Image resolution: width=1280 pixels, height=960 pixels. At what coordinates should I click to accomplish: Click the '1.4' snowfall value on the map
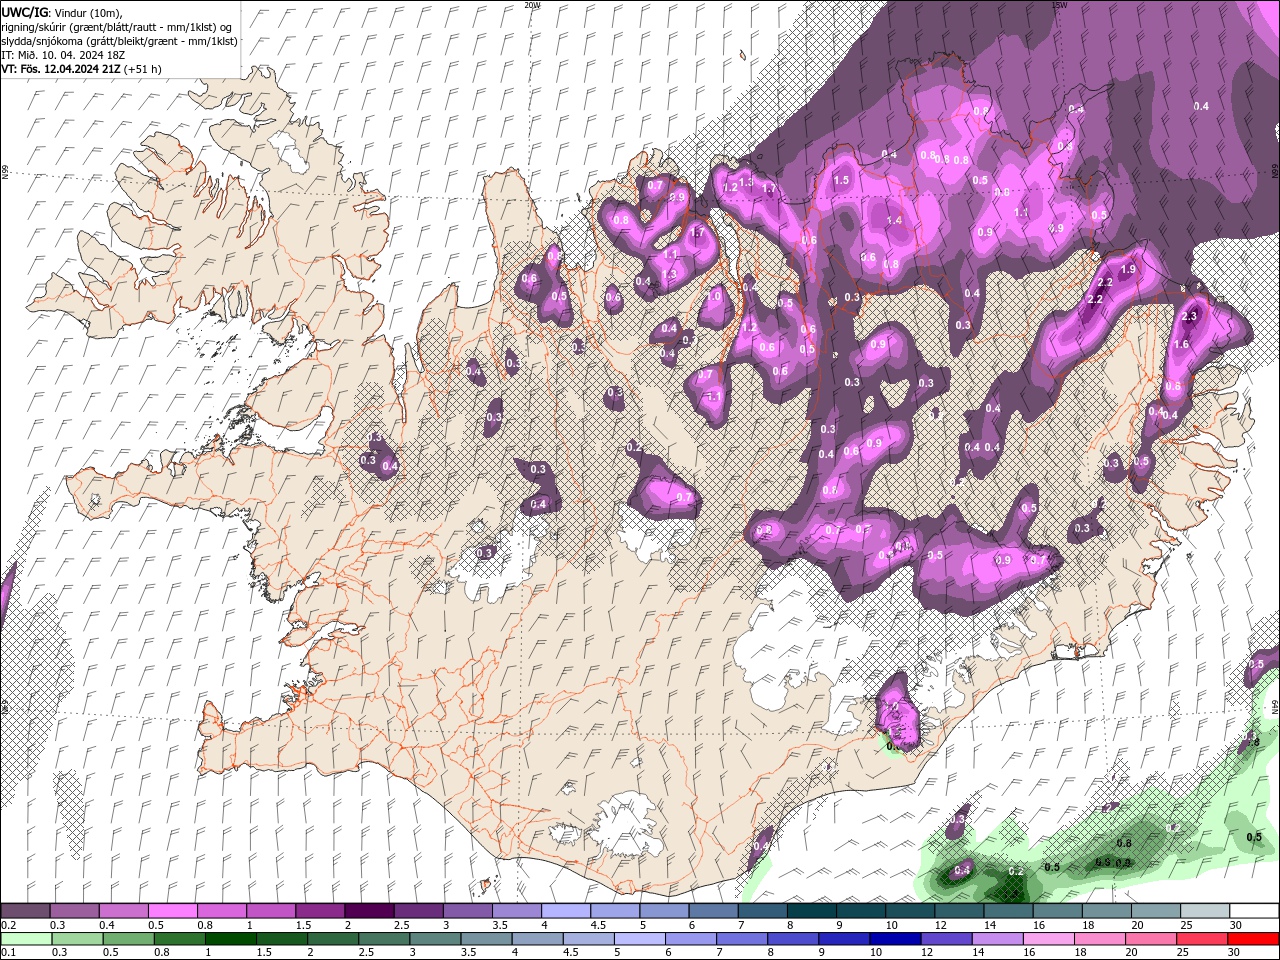[894, 220]
